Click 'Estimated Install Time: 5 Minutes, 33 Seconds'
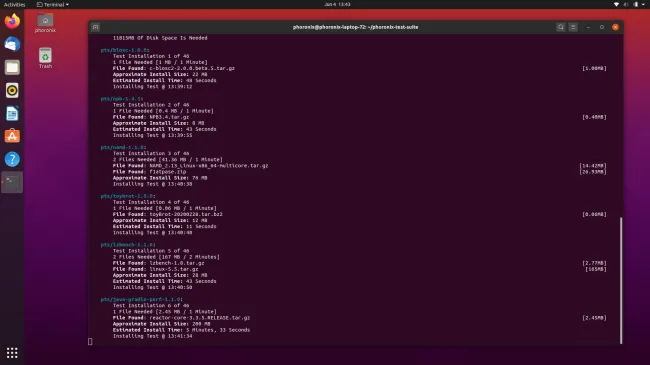This screenshot has width=650, height=365. [181, 330]
